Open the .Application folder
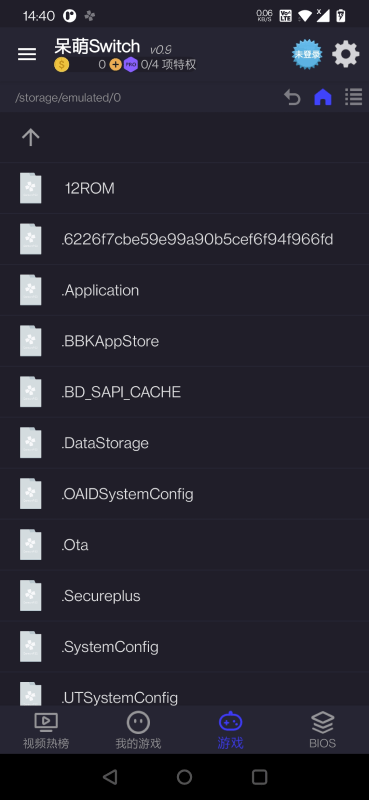The image size is (369, 800). (184, 290)
